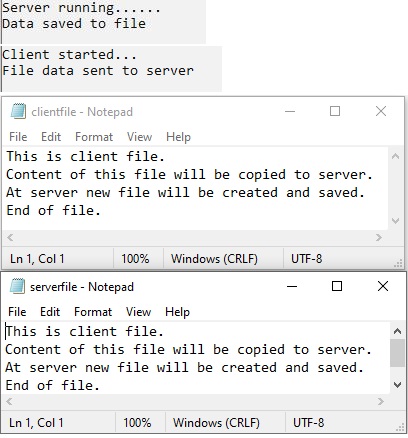Click scroll up arrow in clientfile window
The width and height of the screenshot is (408, 438).
[396, 156]
